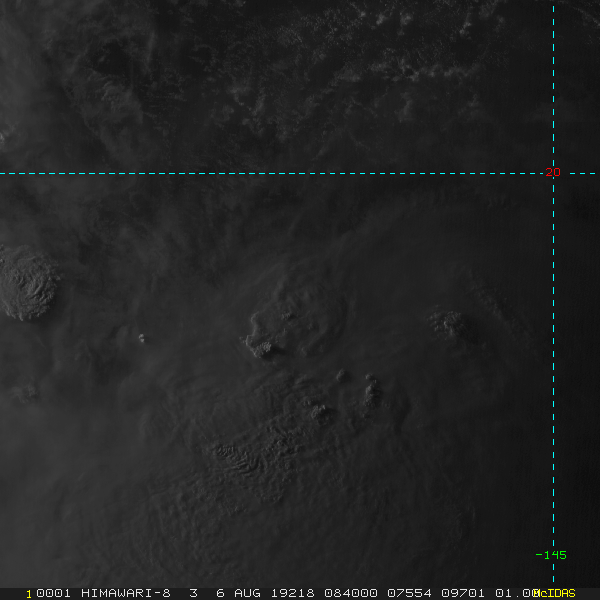Image resolution: width=600 pixels, height=600 pixels.
Task: Click the rippled wave clouds near bottom center
Action: tap(250, 458)
